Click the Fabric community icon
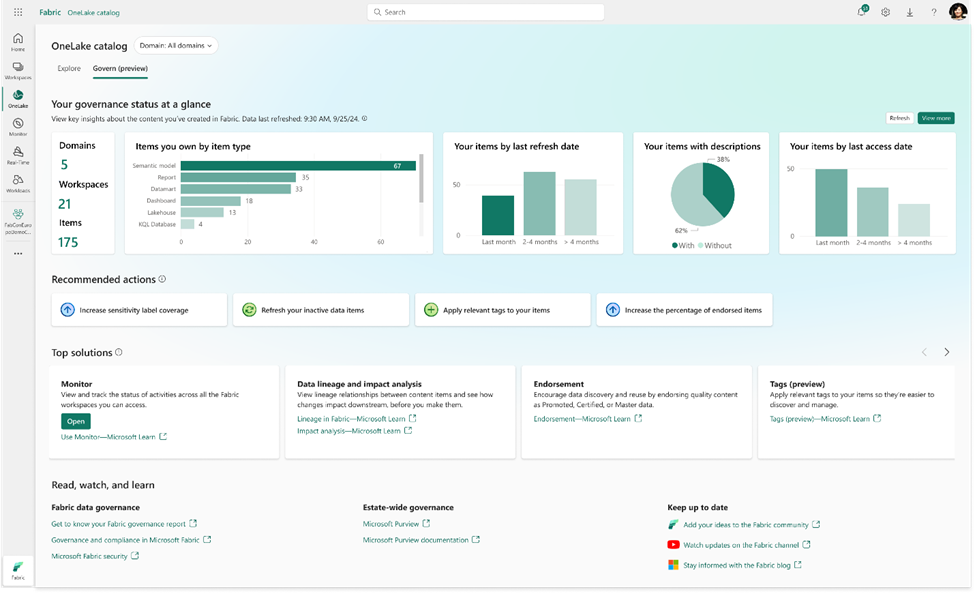The image size is (975, 594). [673, 524]
